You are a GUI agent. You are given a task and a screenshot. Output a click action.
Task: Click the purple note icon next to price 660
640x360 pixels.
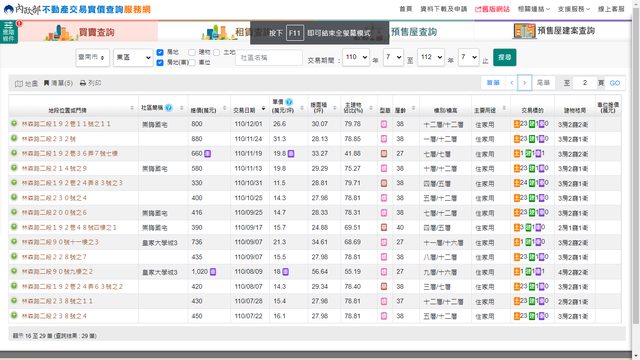pyautogui.click(x=207, y=153)
